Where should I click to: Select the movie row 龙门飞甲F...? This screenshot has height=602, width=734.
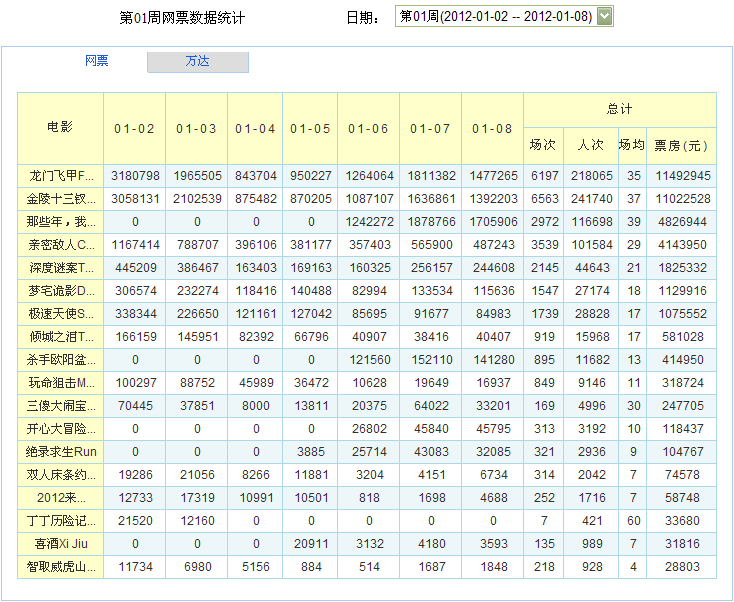[367, 176]
